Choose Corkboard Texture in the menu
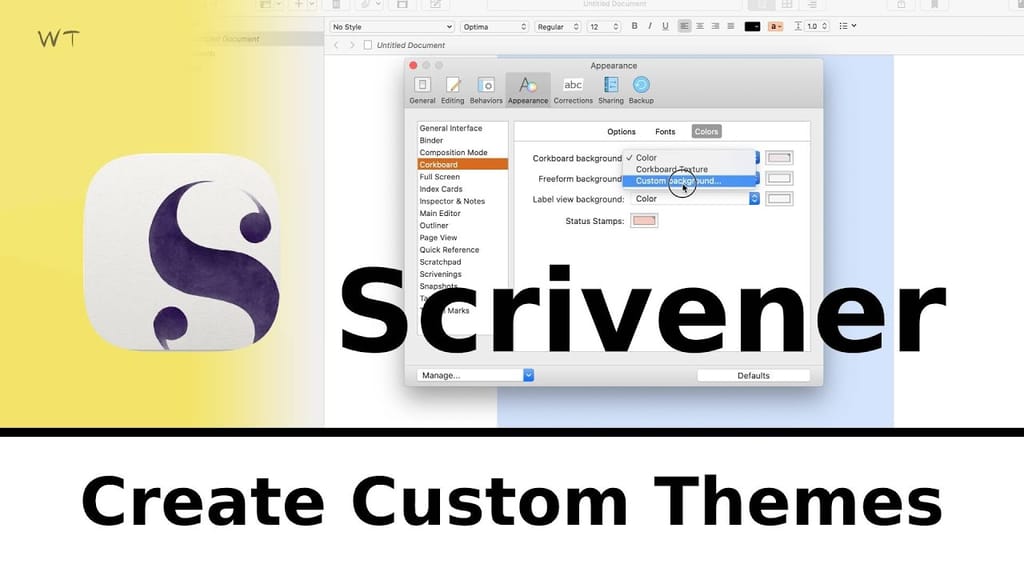The image size is (1024, 576). pos(690,169)
